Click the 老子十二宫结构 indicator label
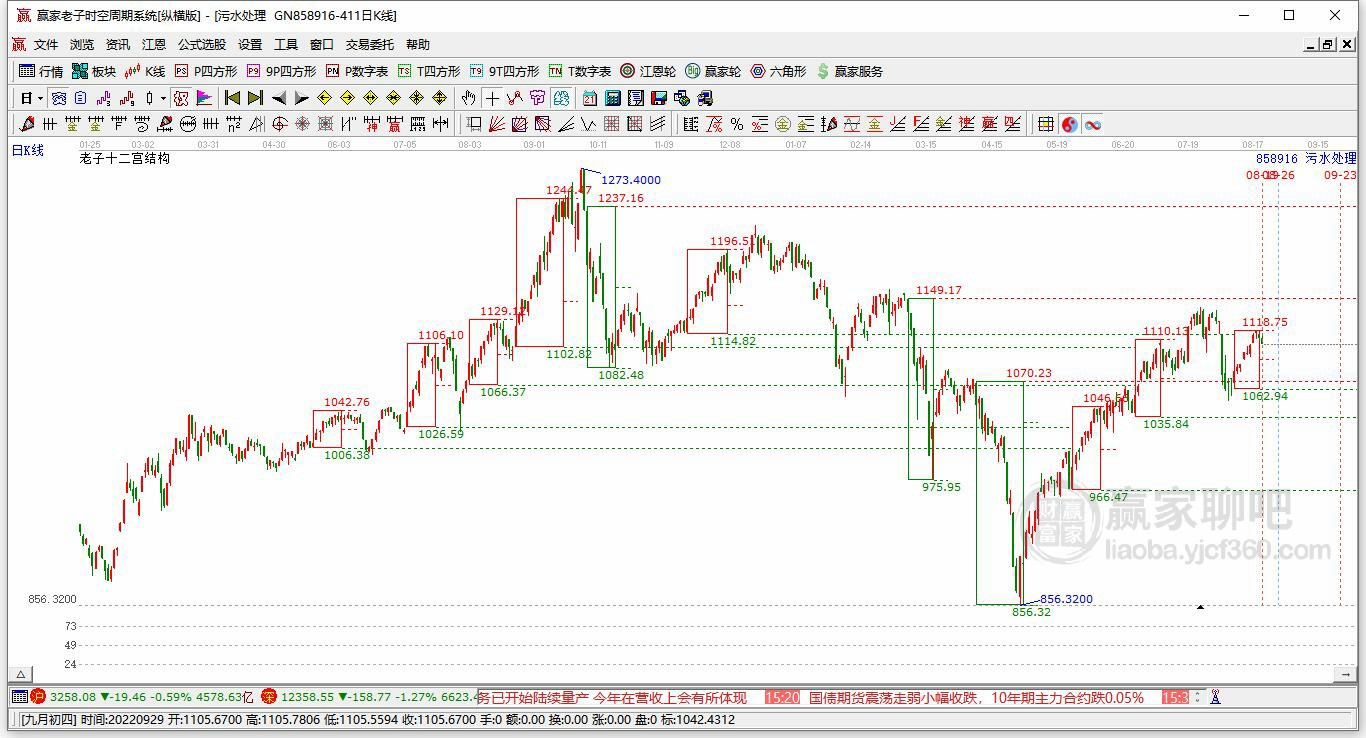1366x738 pixels. (x=125, y=158)
